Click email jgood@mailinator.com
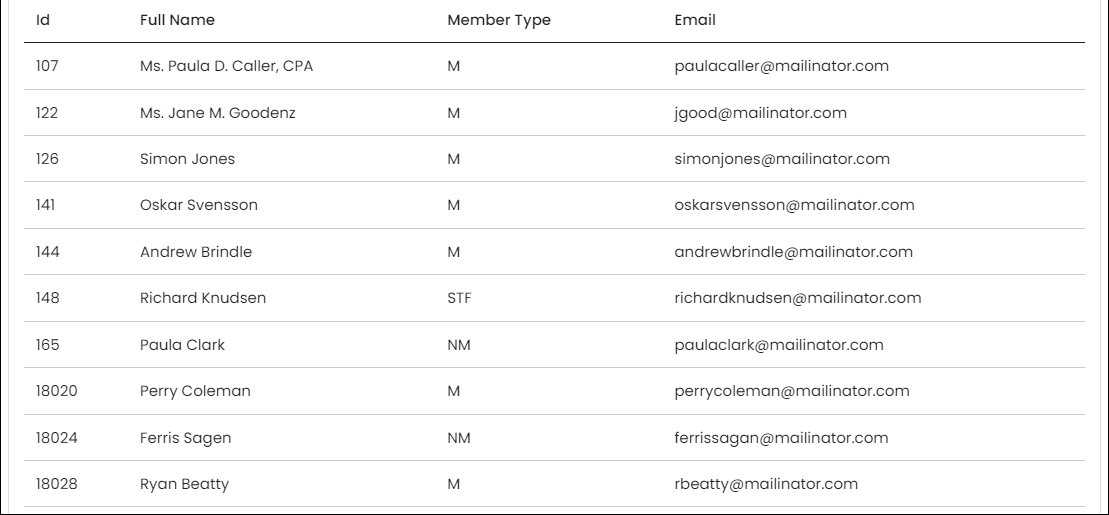1109x515 pixels. tap(760, 113)
